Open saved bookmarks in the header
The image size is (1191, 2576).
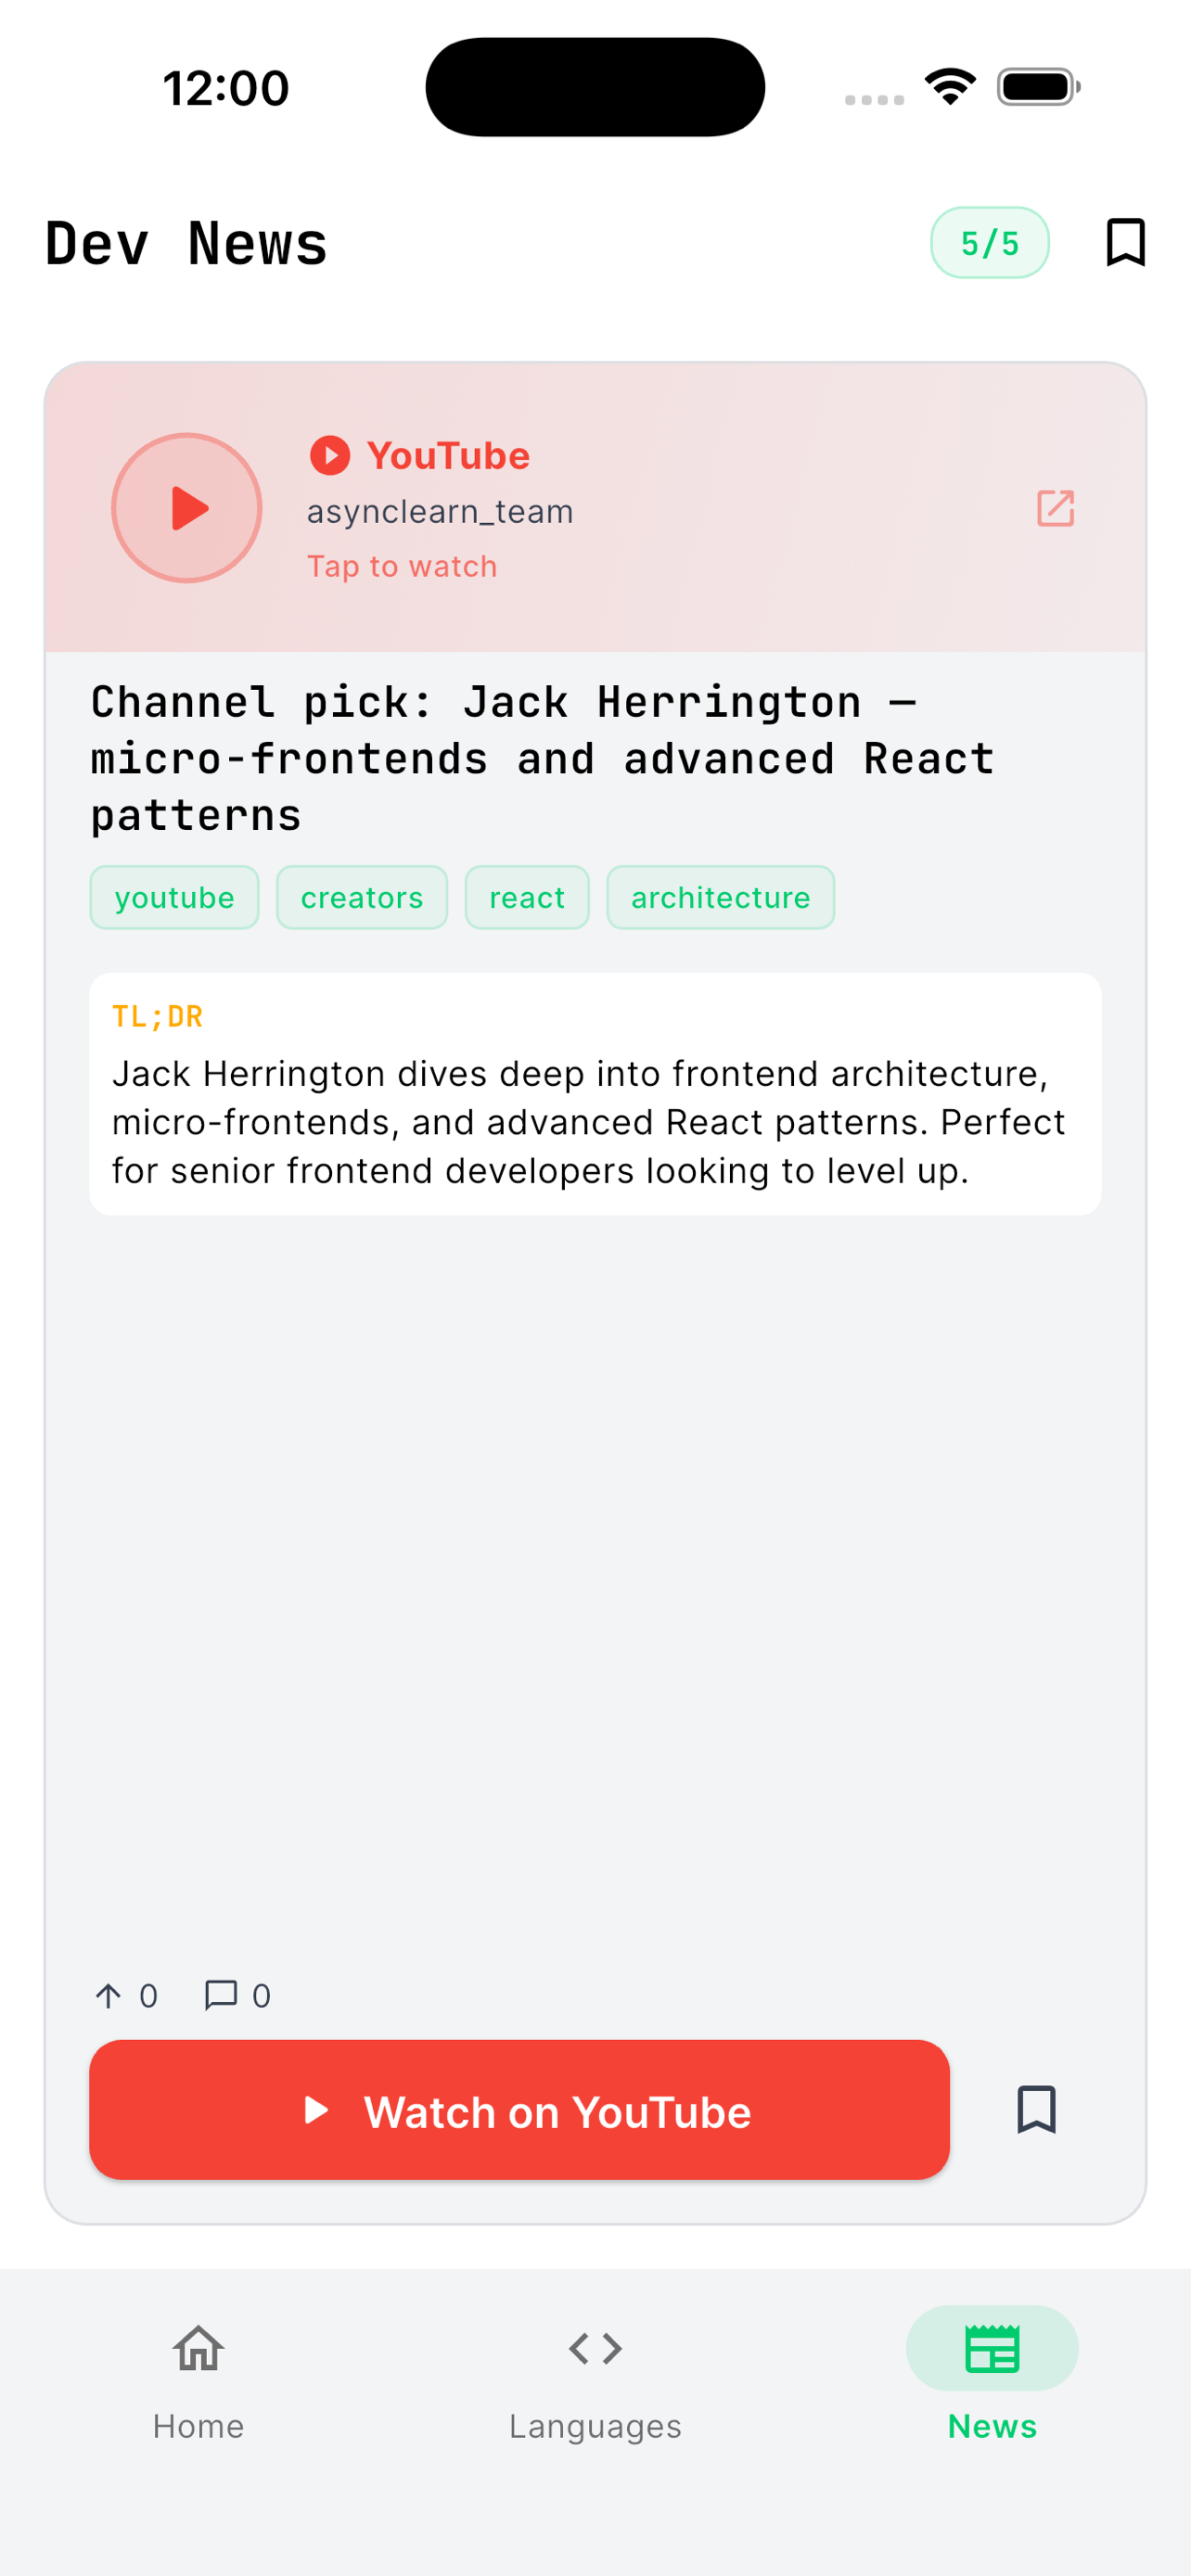click(x=1125, y=243)
